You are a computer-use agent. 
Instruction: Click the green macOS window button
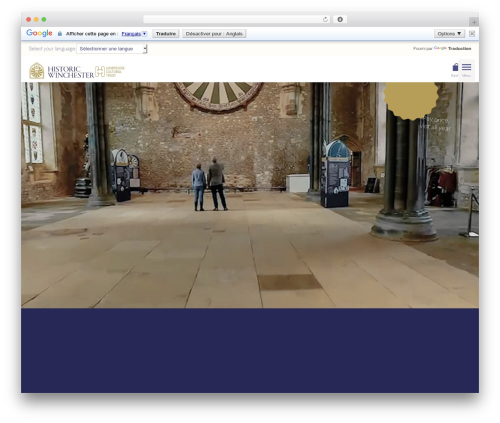click(44, 19)
